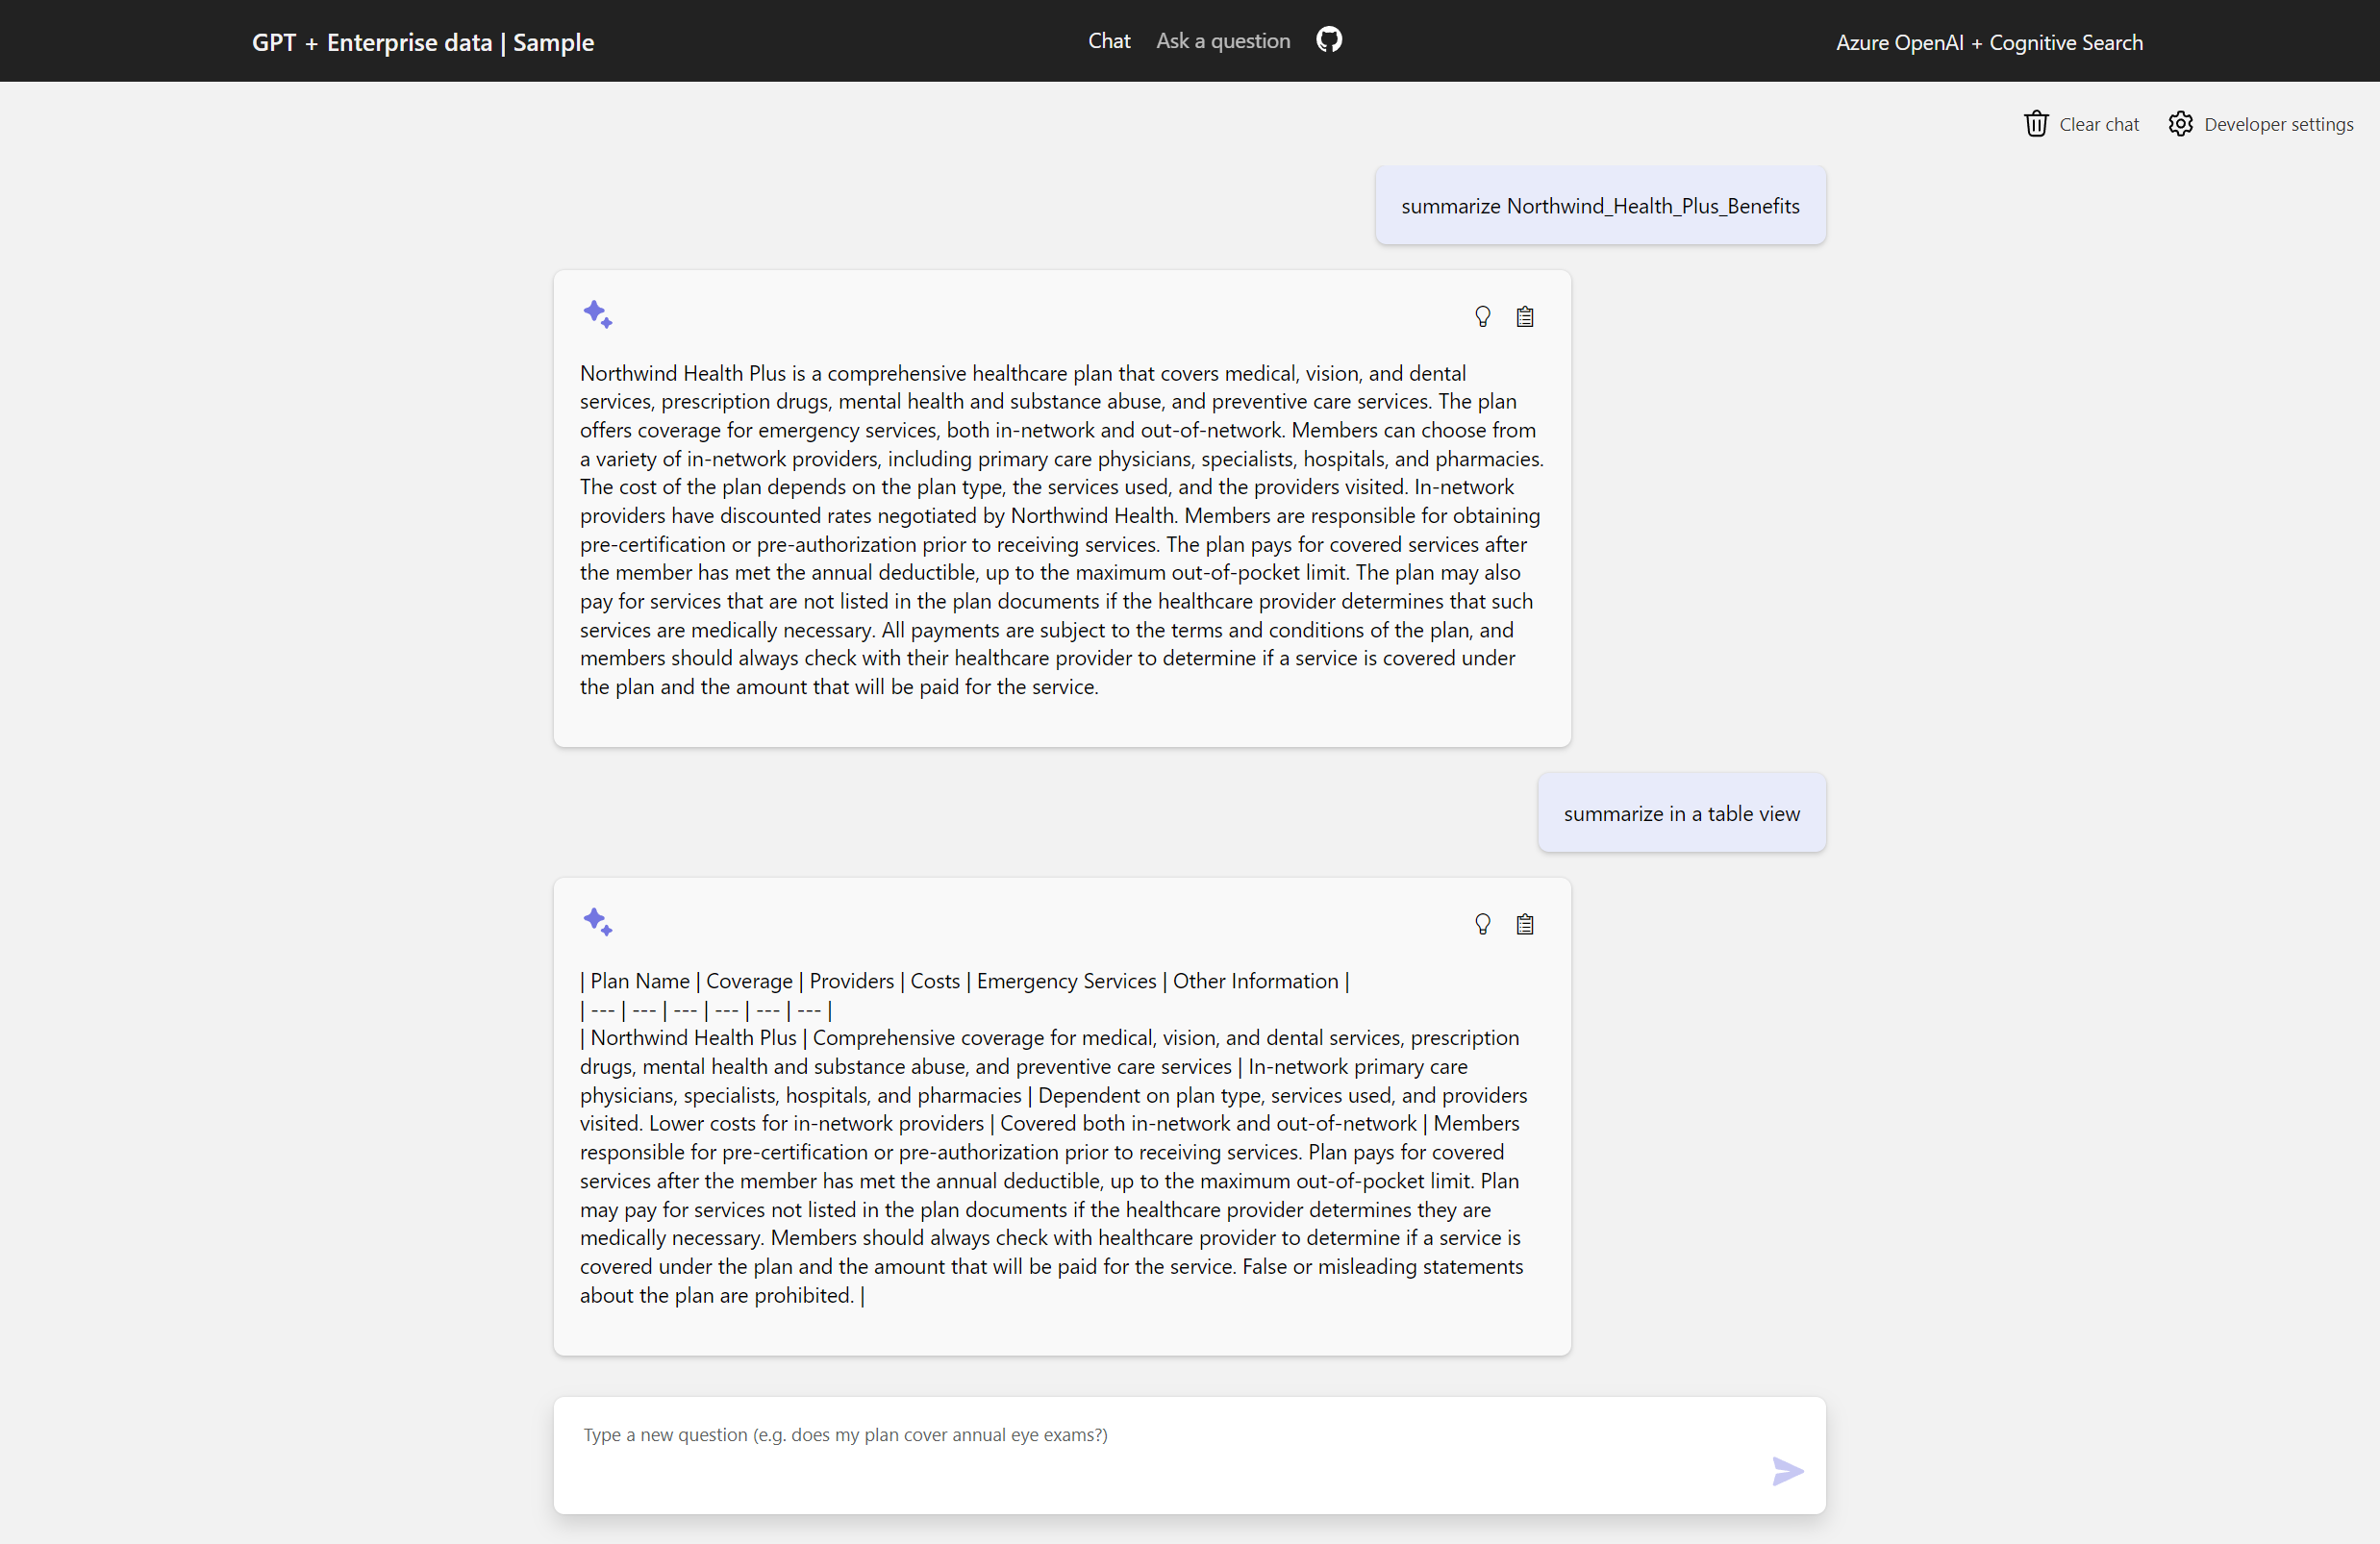
Task: Click the send question arrow icon
Action: [1787, 1471]
